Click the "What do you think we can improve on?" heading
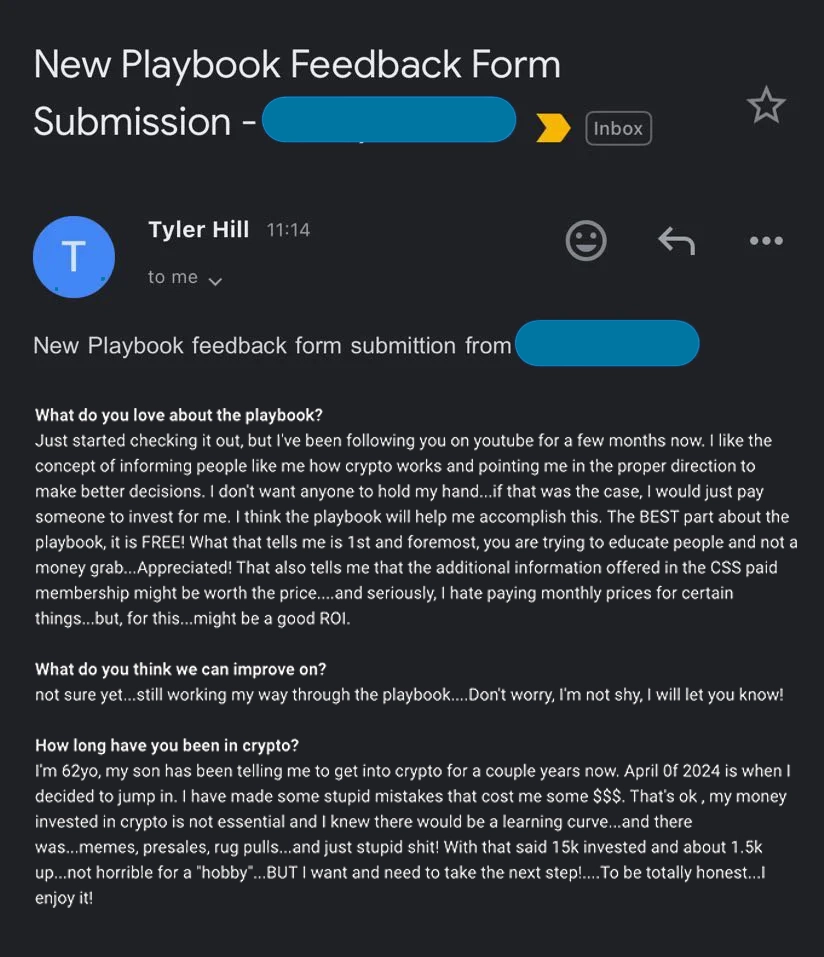Screen dimensions: 824x957 [x=180, y=669]
